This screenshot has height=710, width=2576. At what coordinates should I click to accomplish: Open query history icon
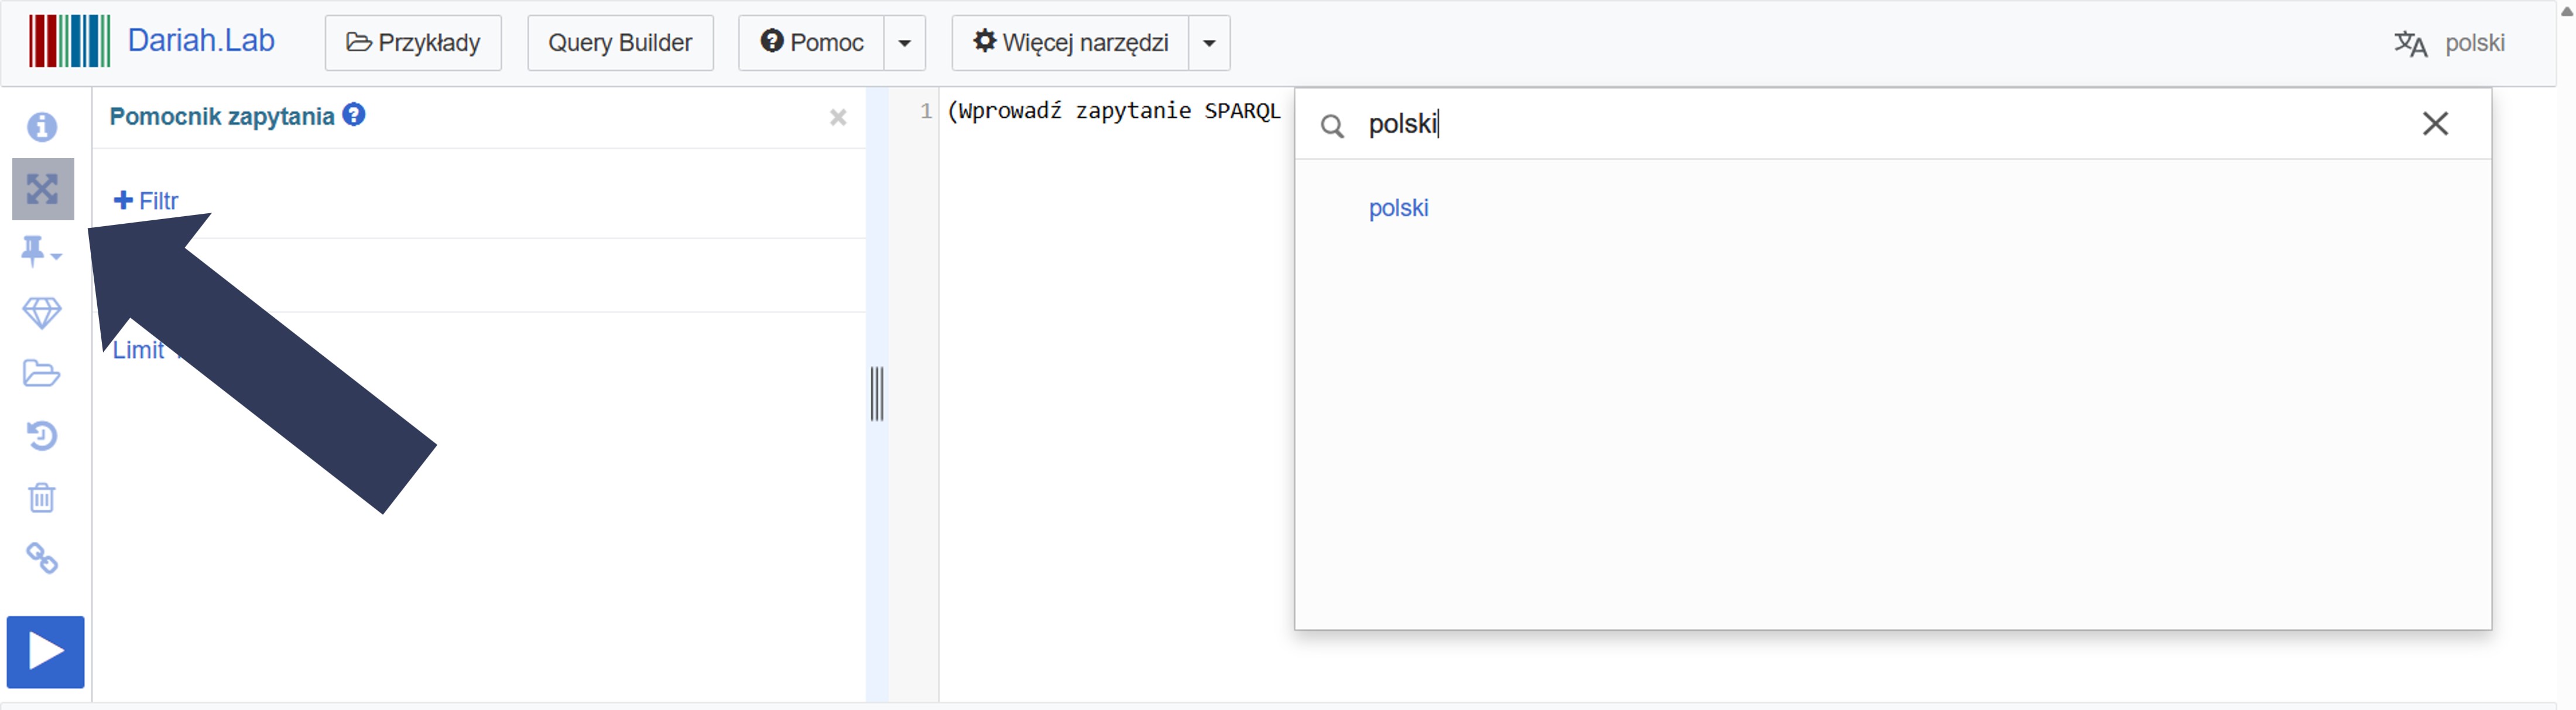42,436
